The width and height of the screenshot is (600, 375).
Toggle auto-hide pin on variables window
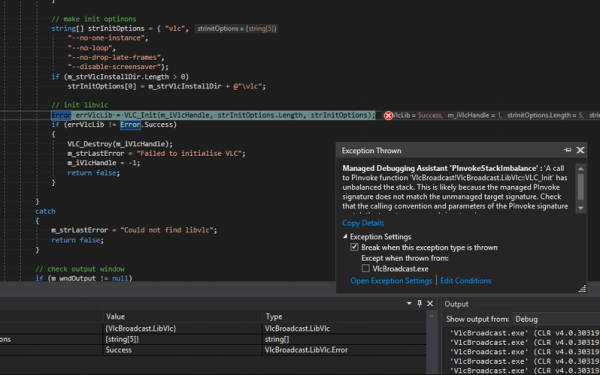click(x=419, y=303)
